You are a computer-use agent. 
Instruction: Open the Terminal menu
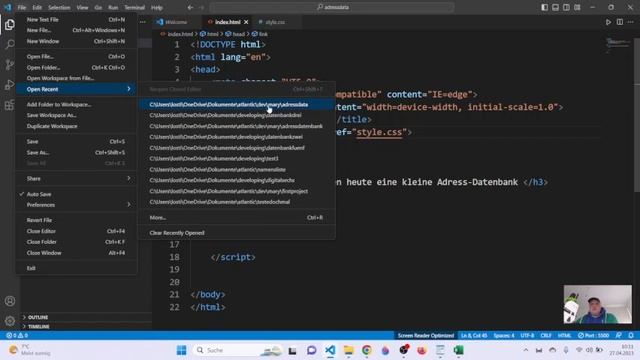pos(134,7)
